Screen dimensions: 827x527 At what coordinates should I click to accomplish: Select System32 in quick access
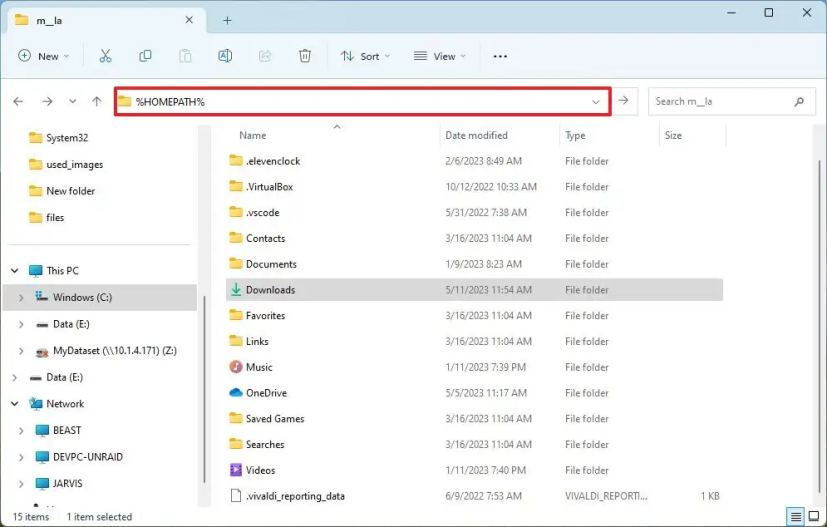point(58,138)
